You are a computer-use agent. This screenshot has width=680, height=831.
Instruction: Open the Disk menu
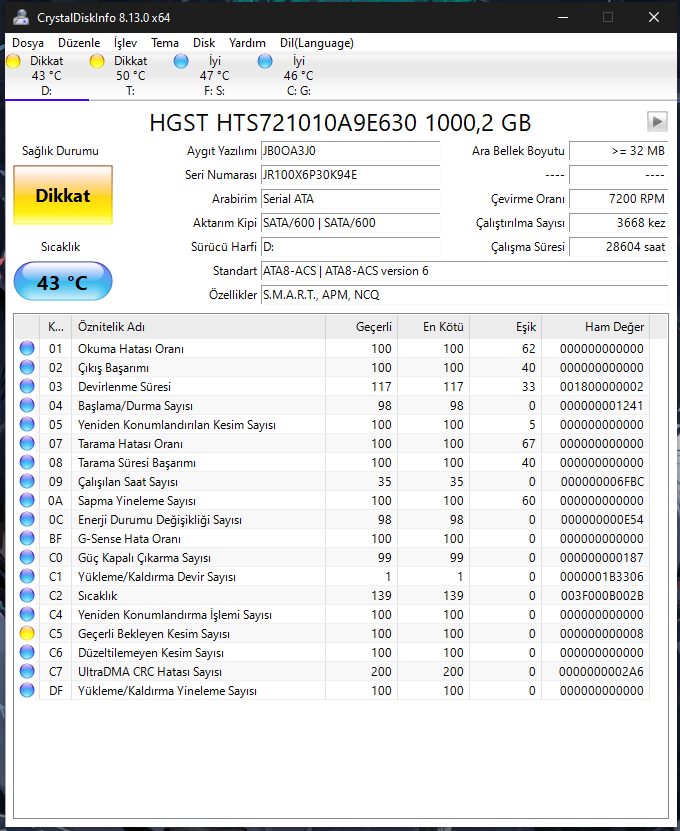(204, 43)
